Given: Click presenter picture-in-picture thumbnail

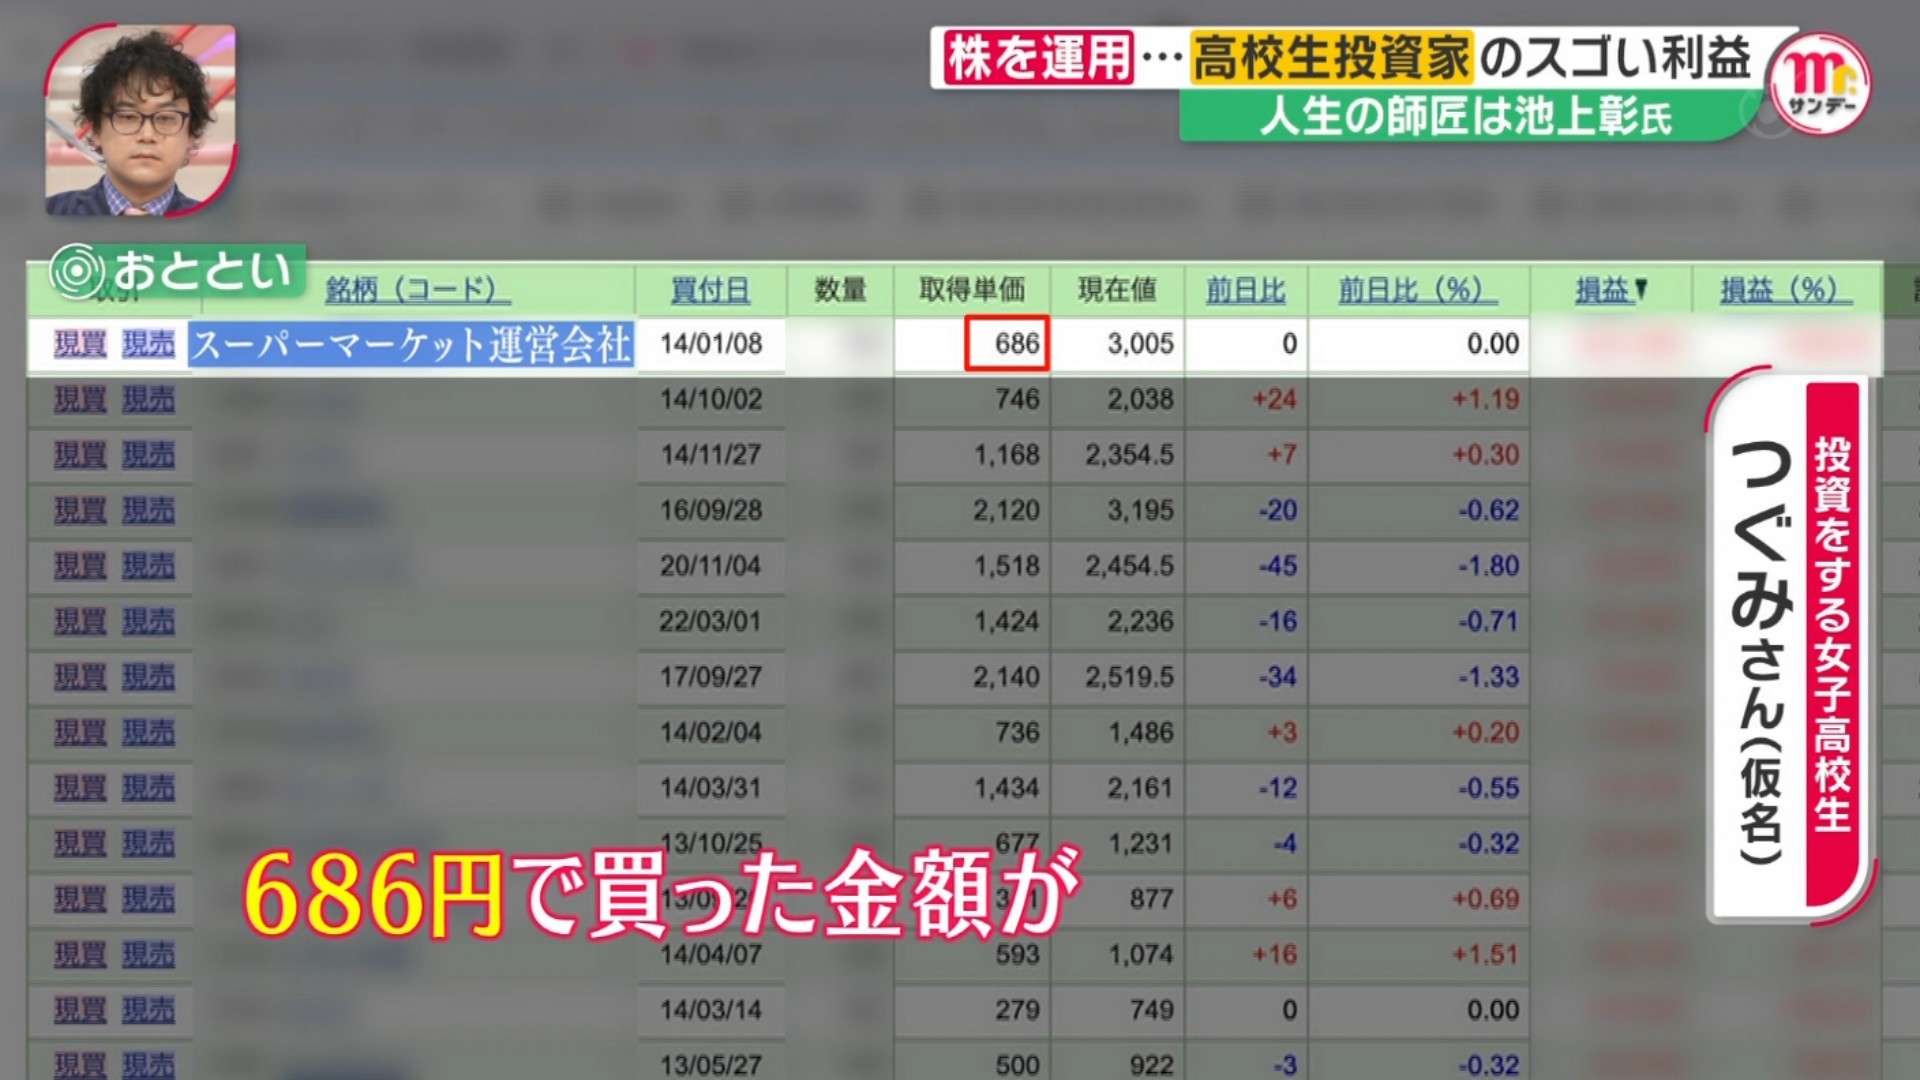Looking at the screenshot, I should (x=140, y=120).
